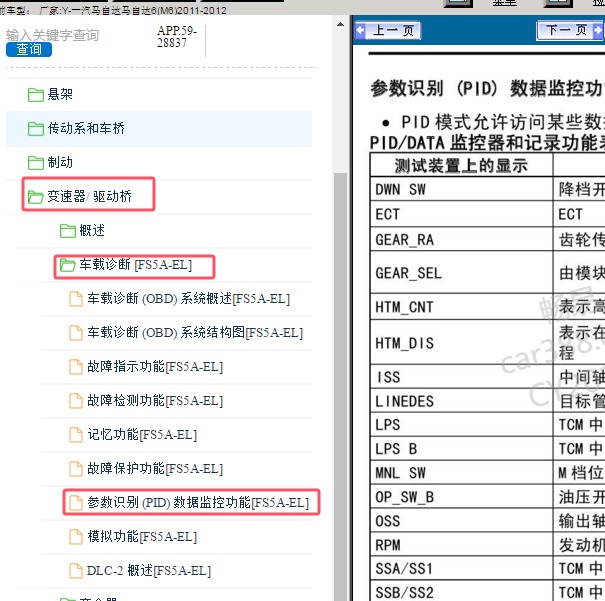Open 车载诊断 (OBD) 系统结构图[FS5A-EL] page
Screen dimensions: 605x601
[x=195, y=333]
